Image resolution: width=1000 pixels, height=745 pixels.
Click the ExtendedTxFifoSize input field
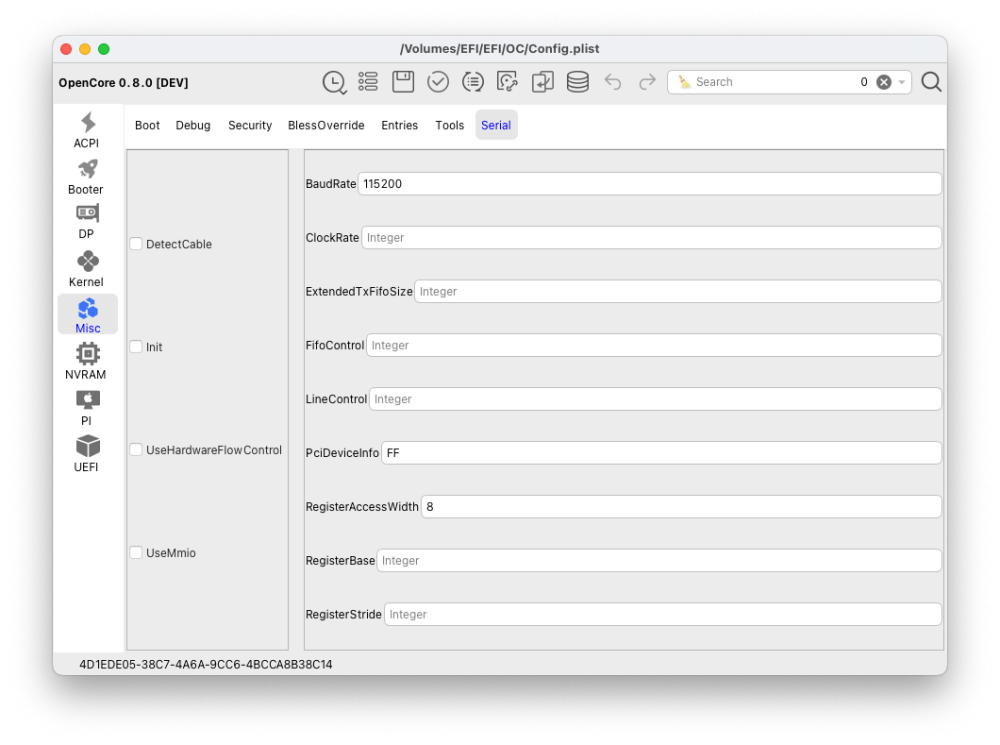pos(677,291)
